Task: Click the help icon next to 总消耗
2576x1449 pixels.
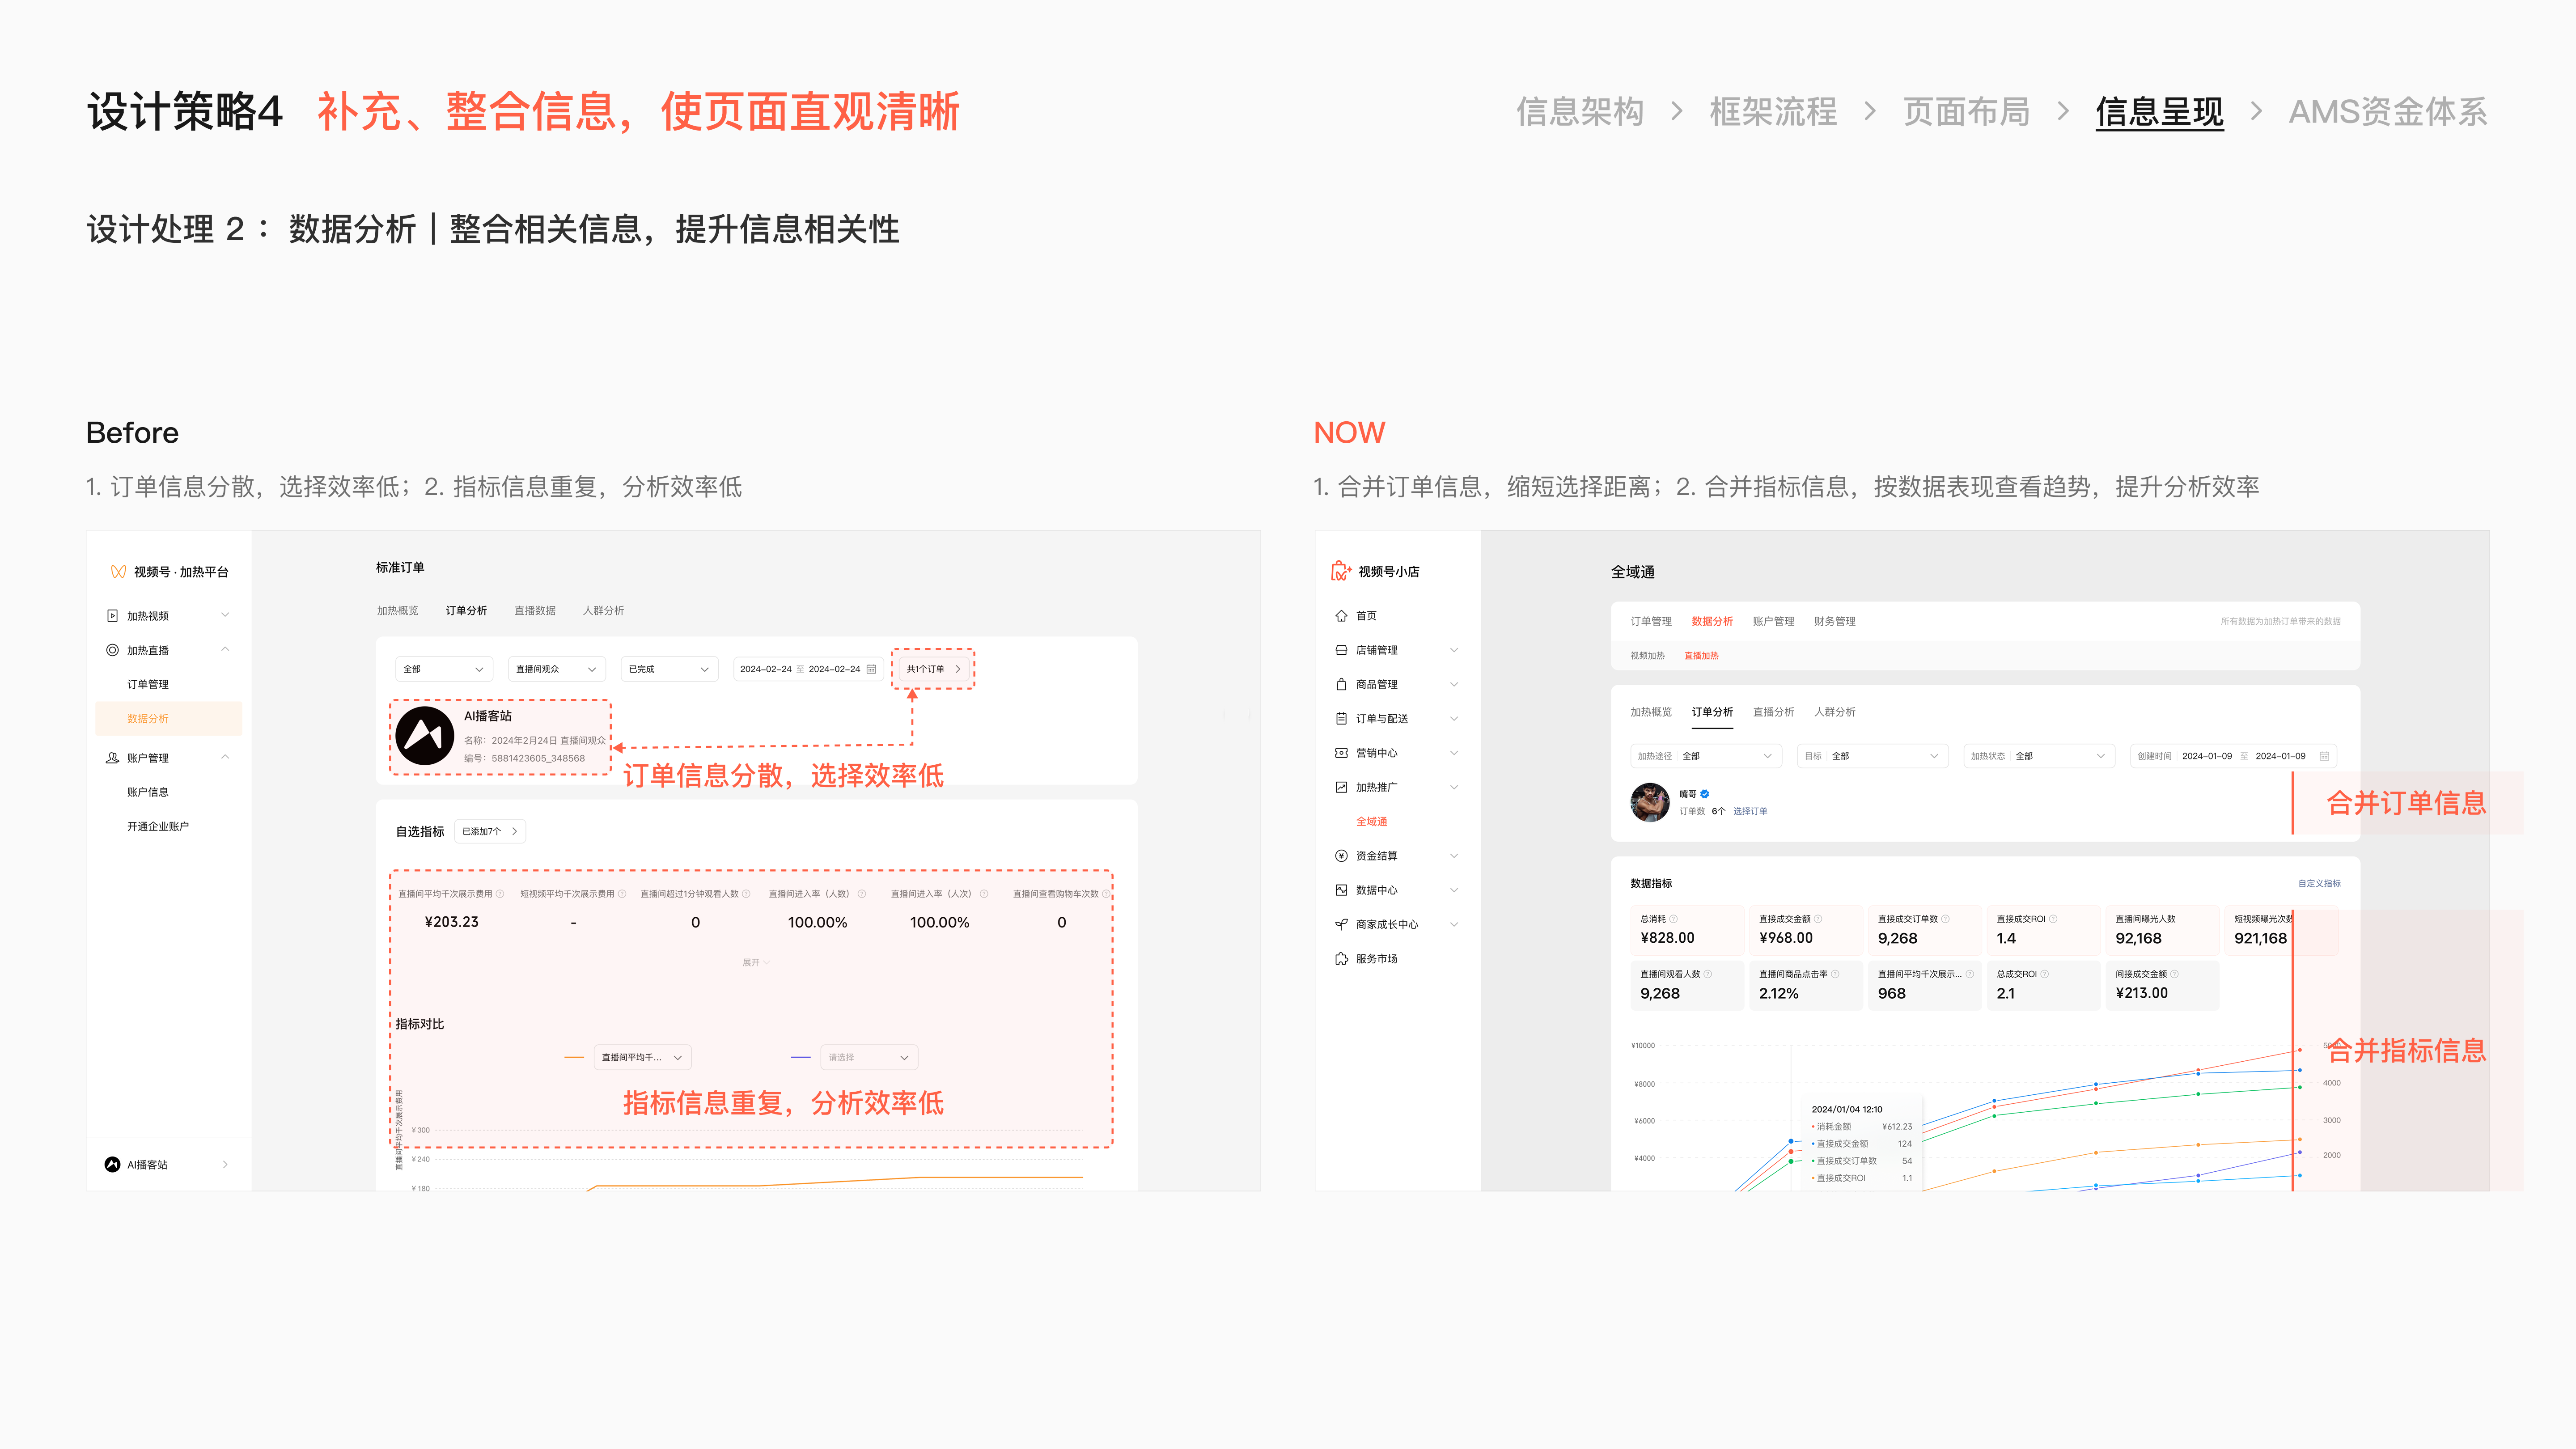Action: (x=1673, y=919)
